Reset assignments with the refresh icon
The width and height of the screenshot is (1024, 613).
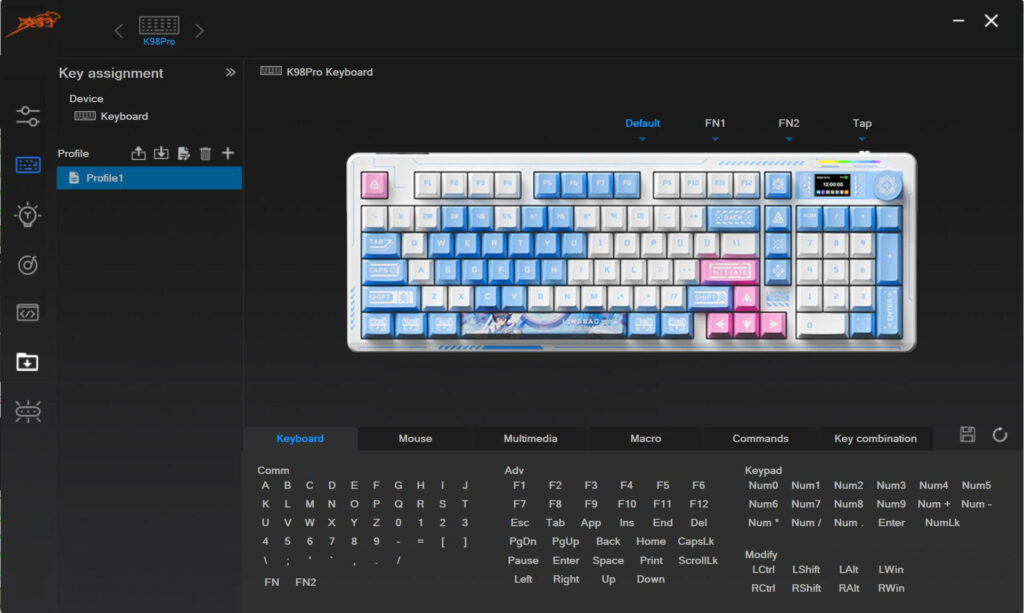pos(1000,435)
